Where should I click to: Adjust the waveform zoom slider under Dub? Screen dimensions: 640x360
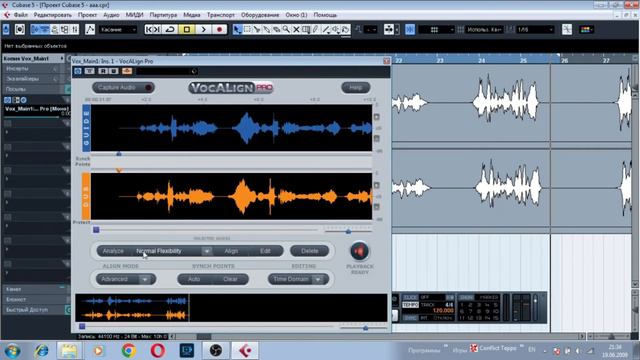(x=348, y=231)
